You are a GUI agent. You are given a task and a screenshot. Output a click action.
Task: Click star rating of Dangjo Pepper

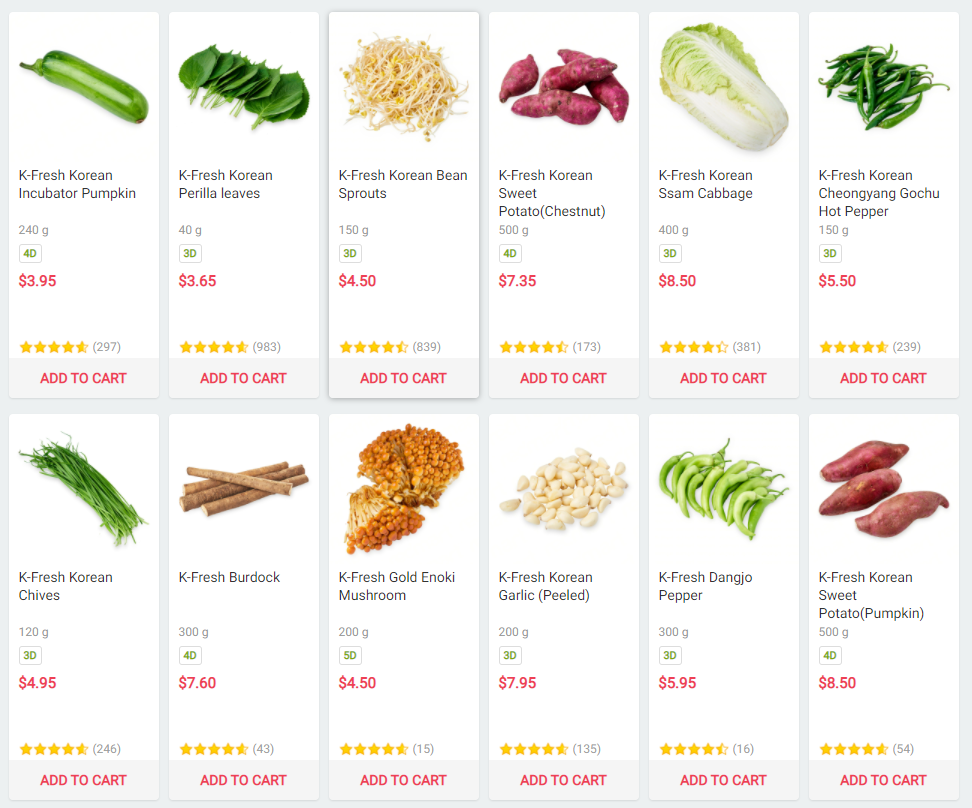coord(694,749)
